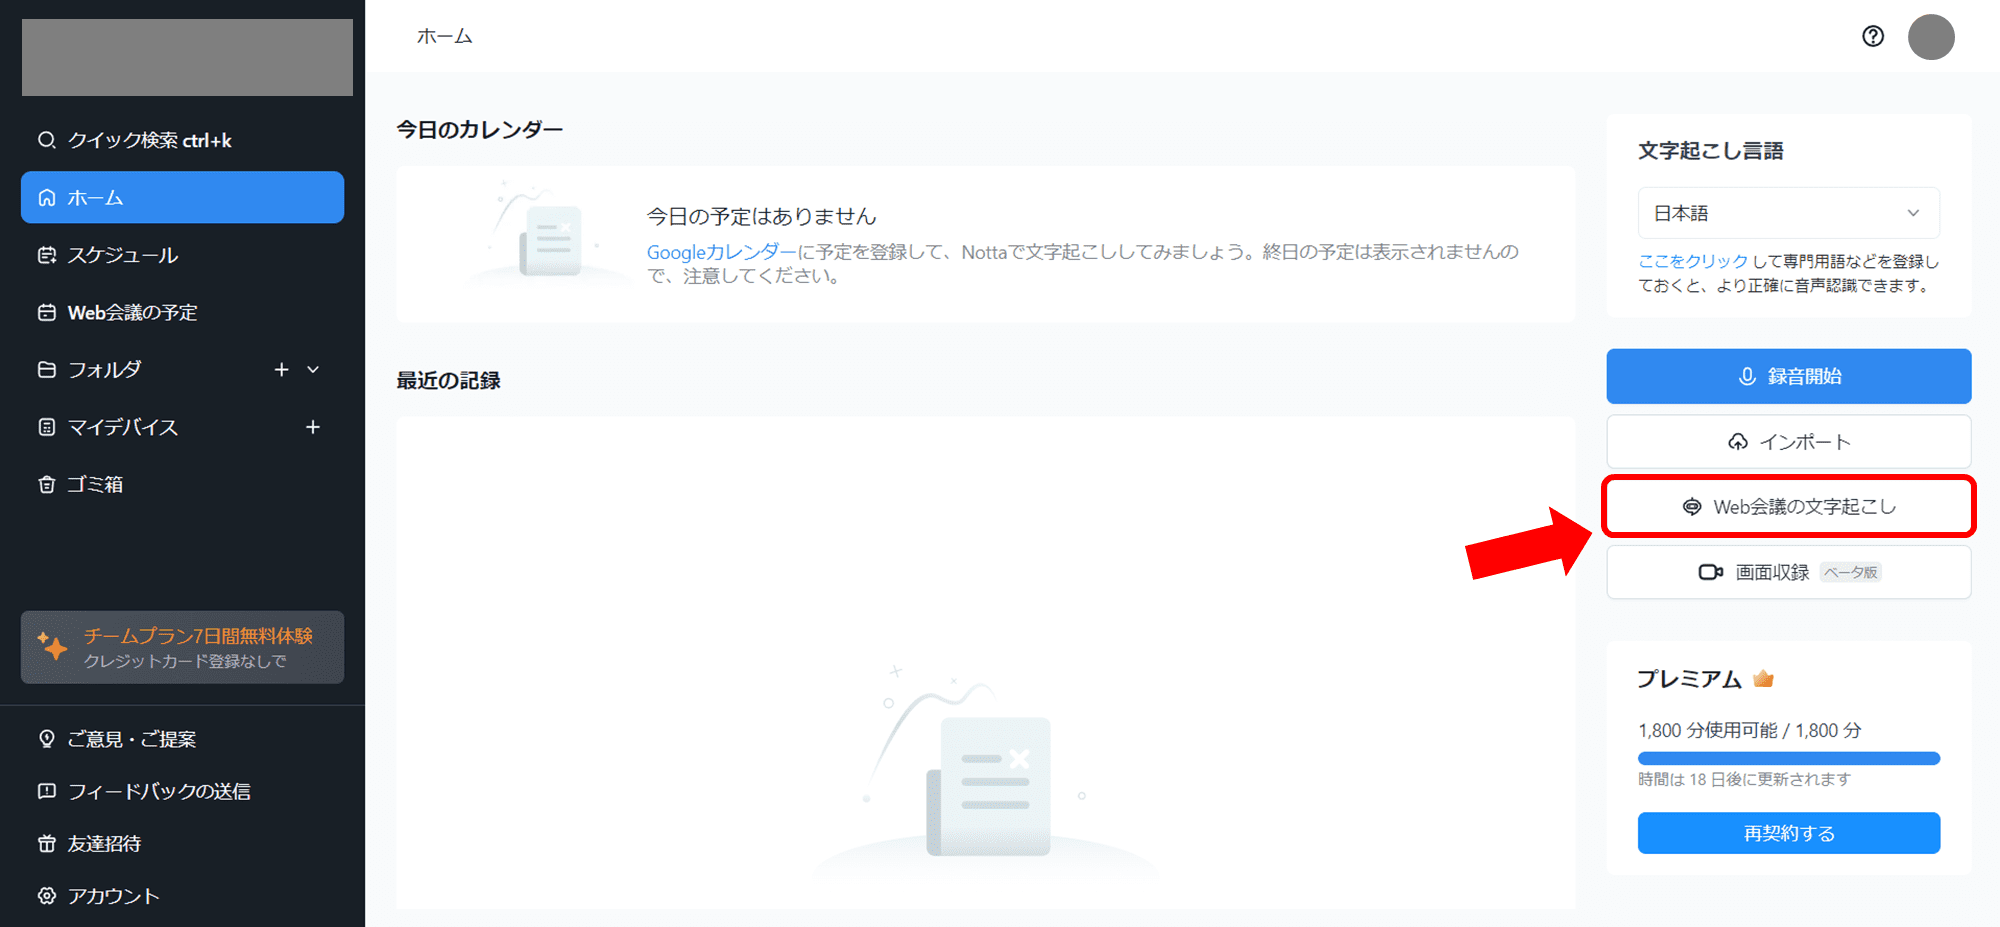Viewport: 2000px width, 927px height.
Task: Click the premium crown icon
Action: [1763, 679]
